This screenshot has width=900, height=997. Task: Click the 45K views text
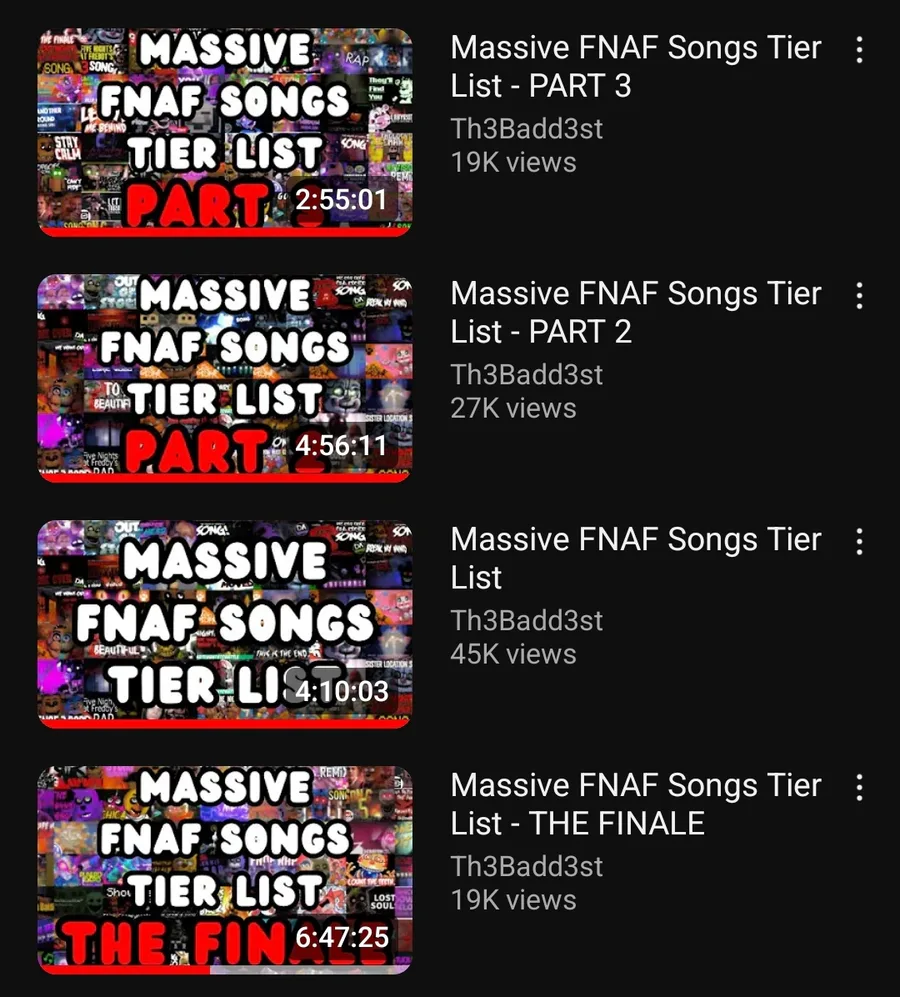tap(513, 654)
